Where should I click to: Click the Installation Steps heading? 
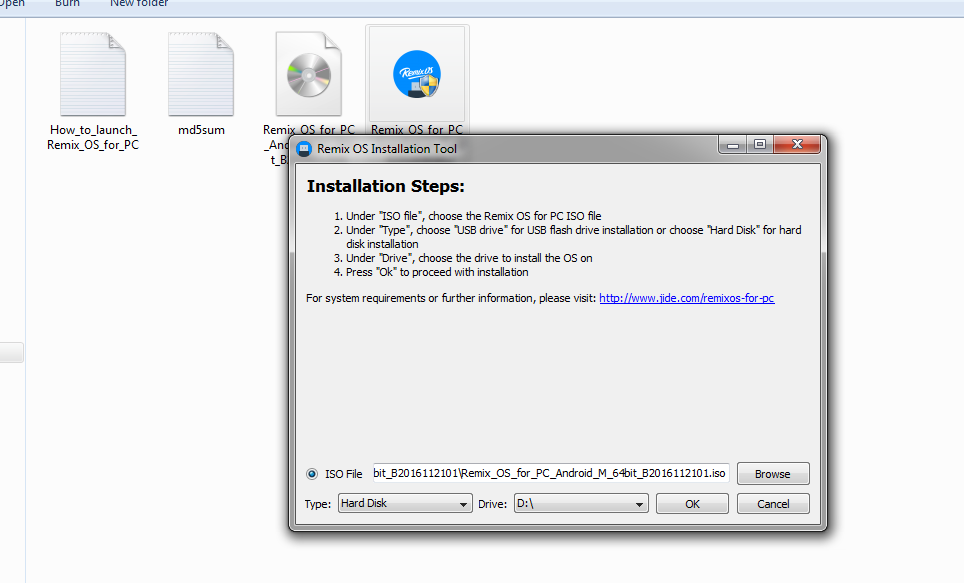click(x=385, y=186)
